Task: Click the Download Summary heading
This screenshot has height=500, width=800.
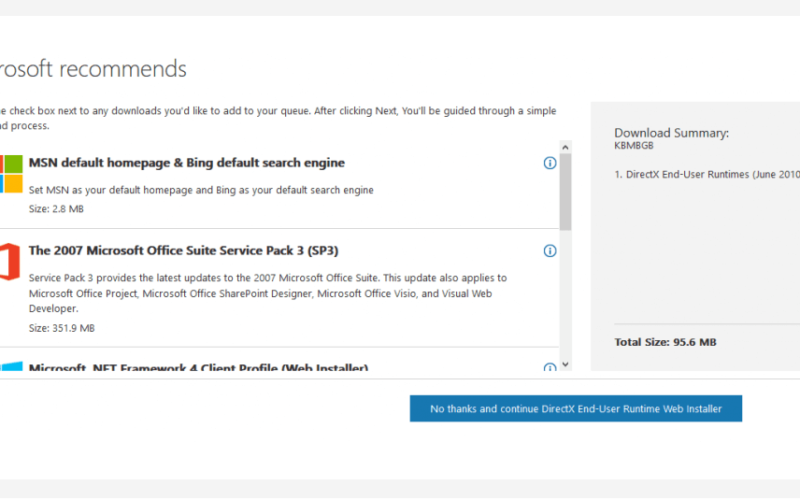Action: pos(671,133)
